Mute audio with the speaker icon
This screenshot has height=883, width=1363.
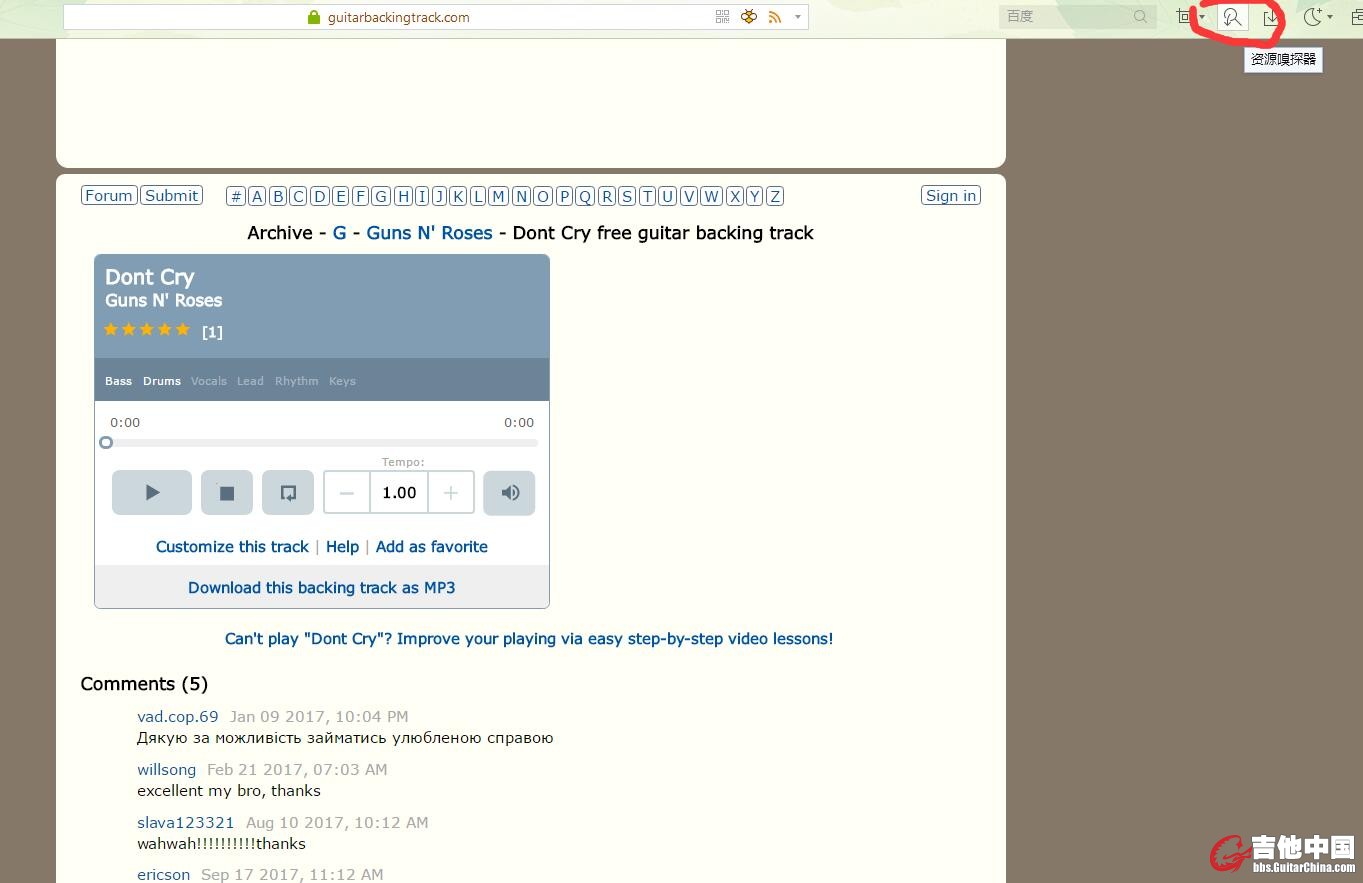pyautogui.click(x=509, y=493)
